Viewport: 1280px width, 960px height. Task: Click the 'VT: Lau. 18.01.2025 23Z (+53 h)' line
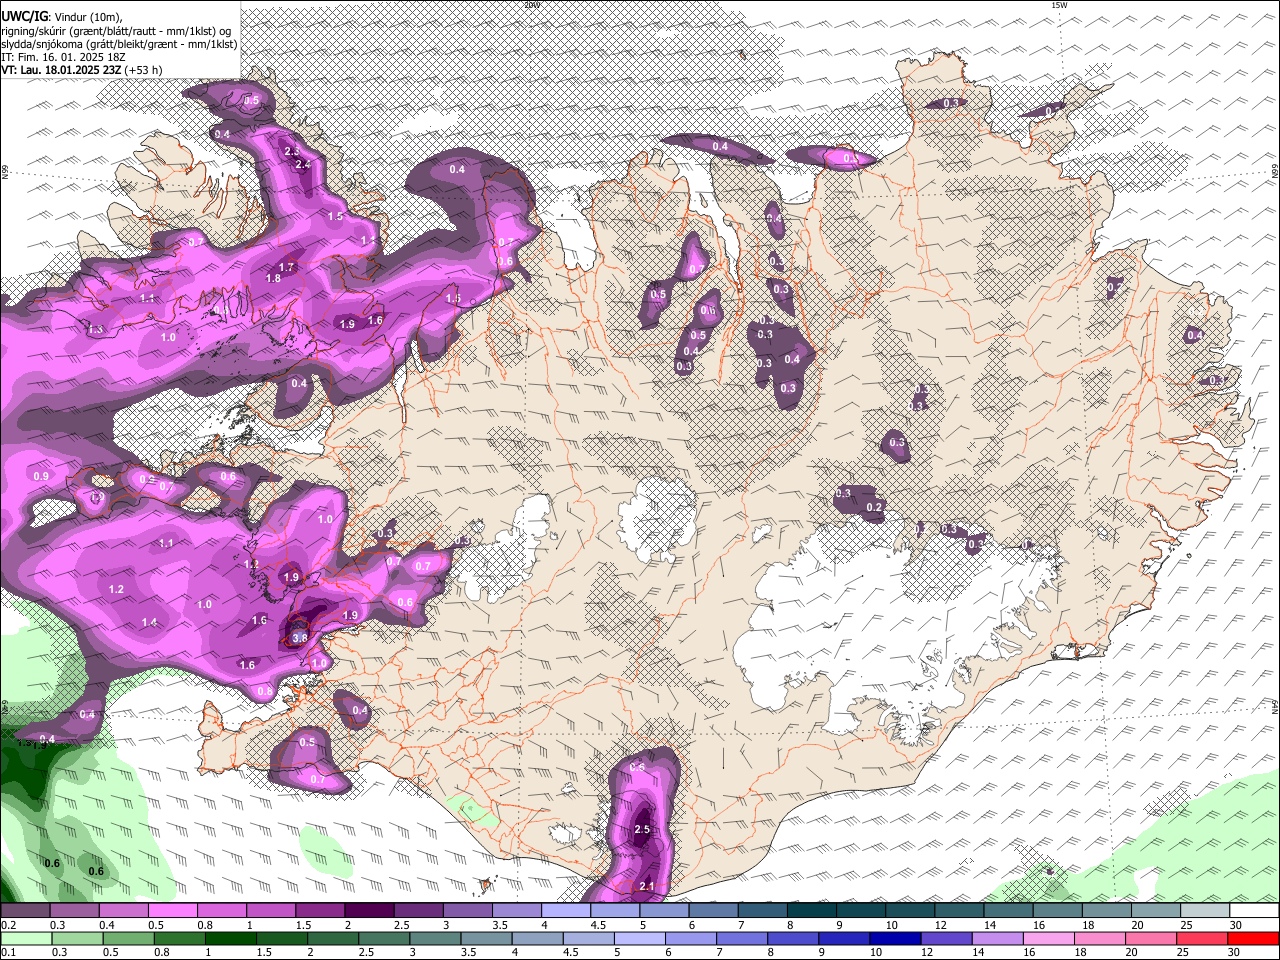[81, 70]
